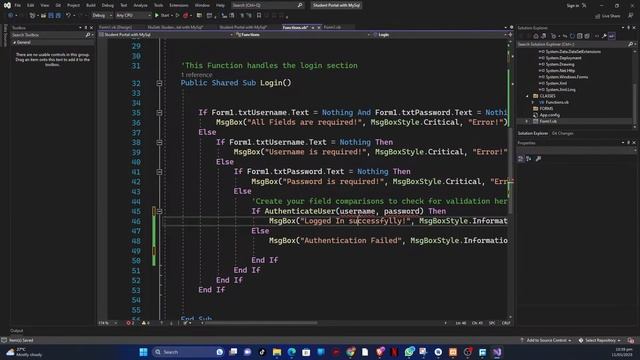Open the Login member navigation dropdown
This screenshot has height=360, width=640.
[439, 35]
